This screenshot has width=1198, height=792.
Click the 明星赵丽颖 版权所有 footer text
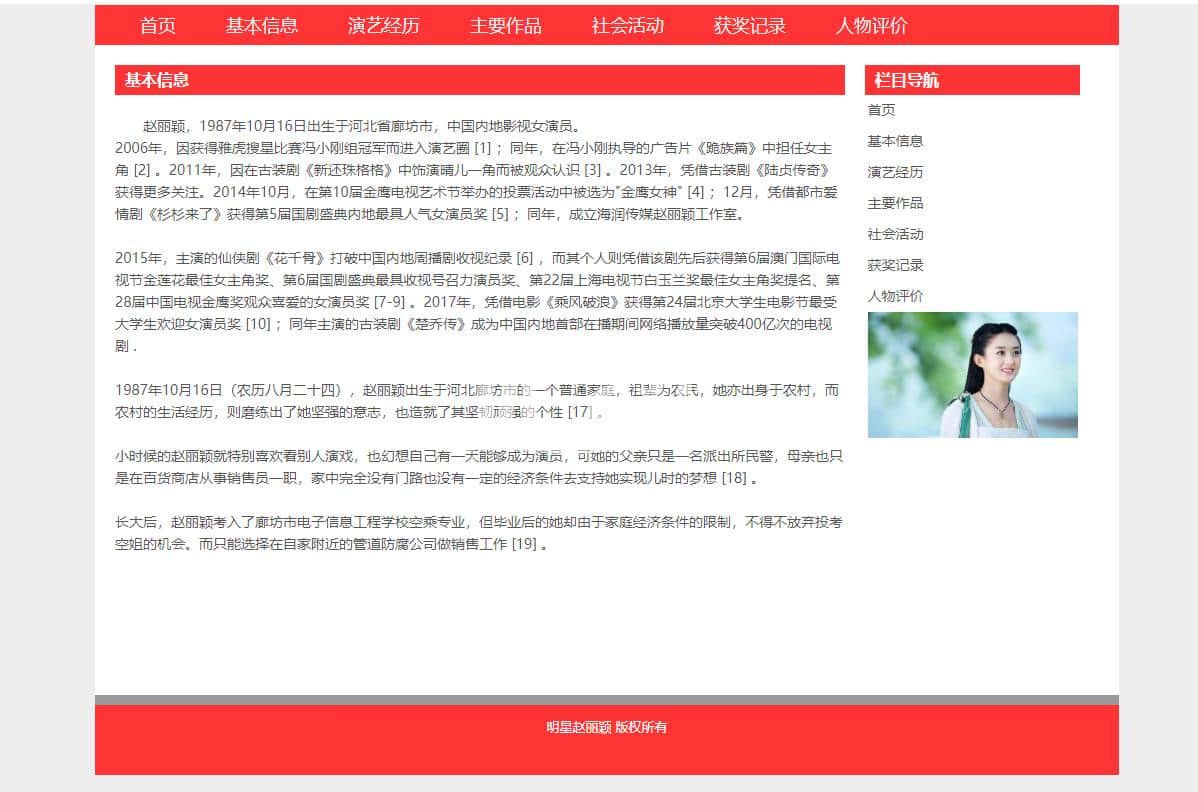(606, 727)
